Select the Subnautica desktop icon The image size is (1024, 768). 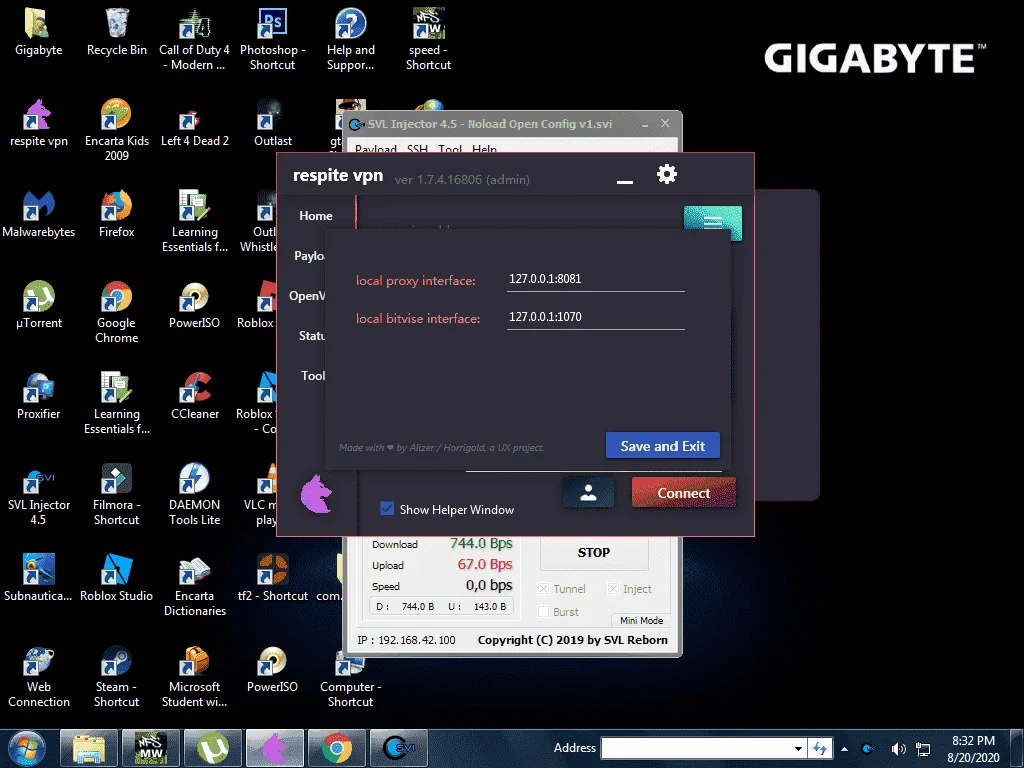[39, 578]
